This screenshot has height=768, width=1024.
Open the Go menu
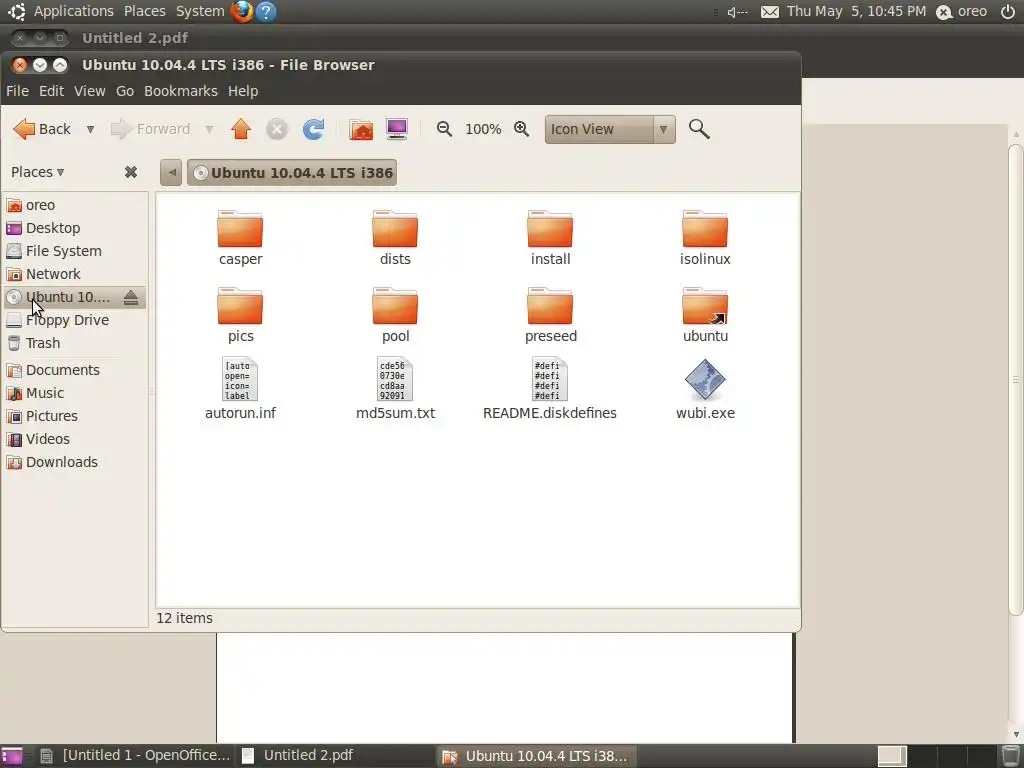tap(125, 91)
